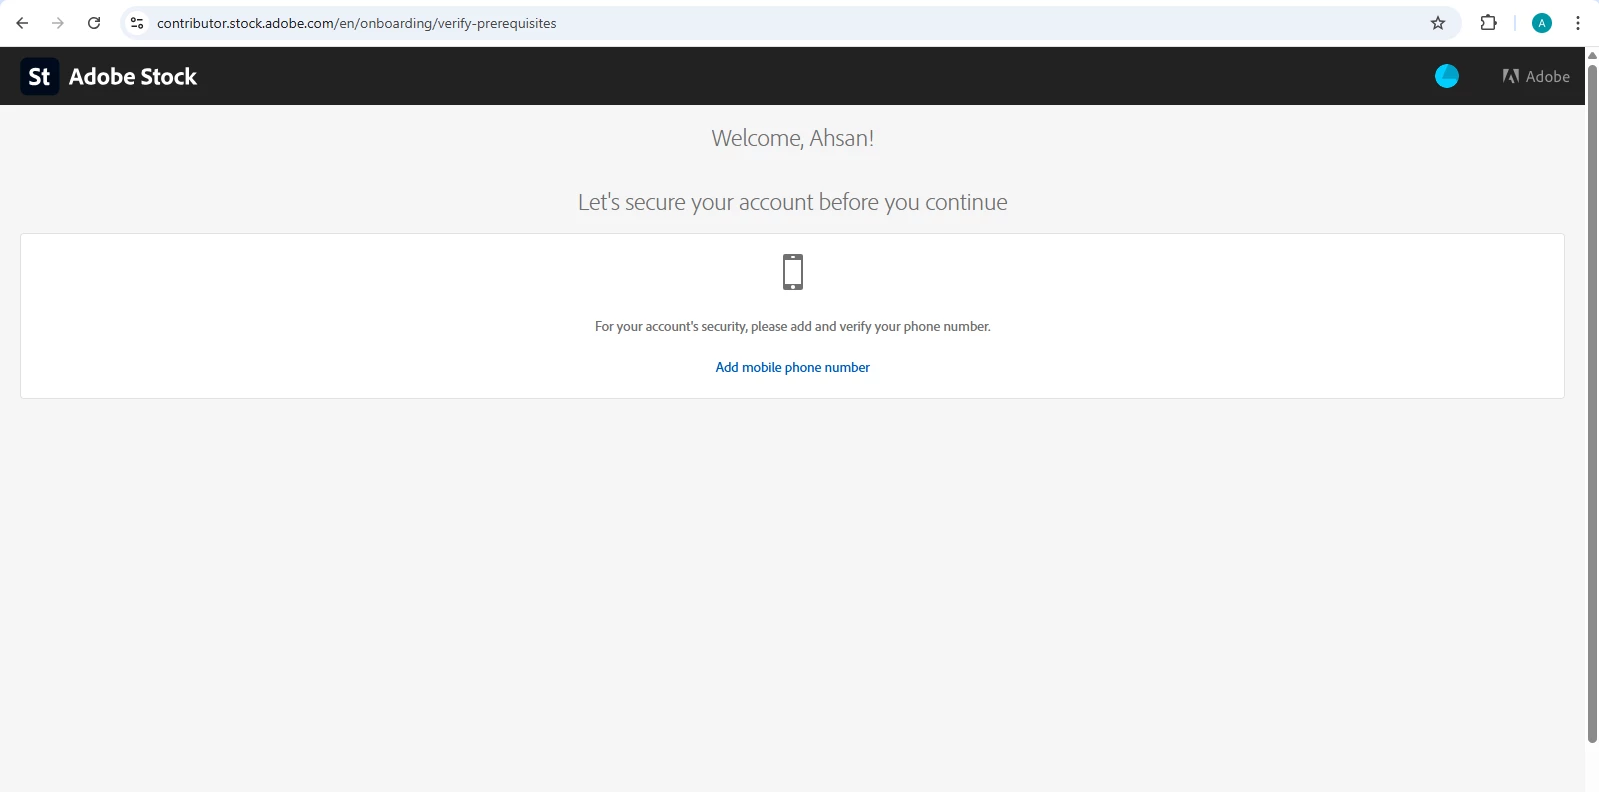Open the Extensions puzzle icon

pyautogui.click(x=1488, y=23)
